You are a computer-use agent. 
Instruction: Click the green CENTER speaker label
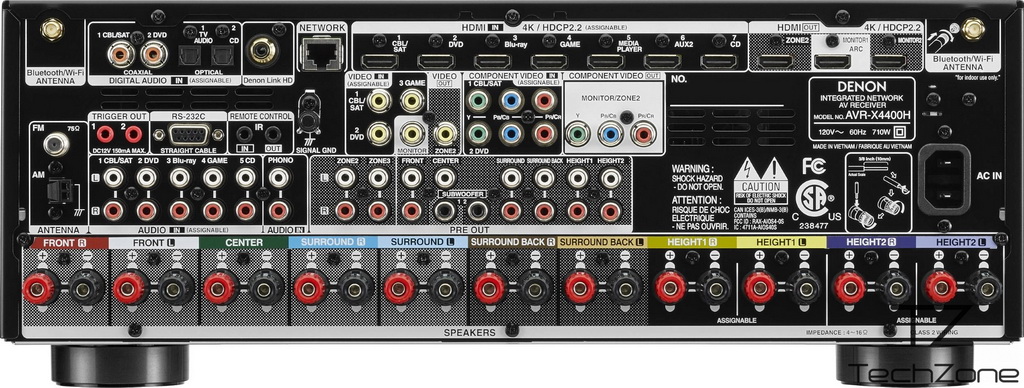click(x=243, y=242)
